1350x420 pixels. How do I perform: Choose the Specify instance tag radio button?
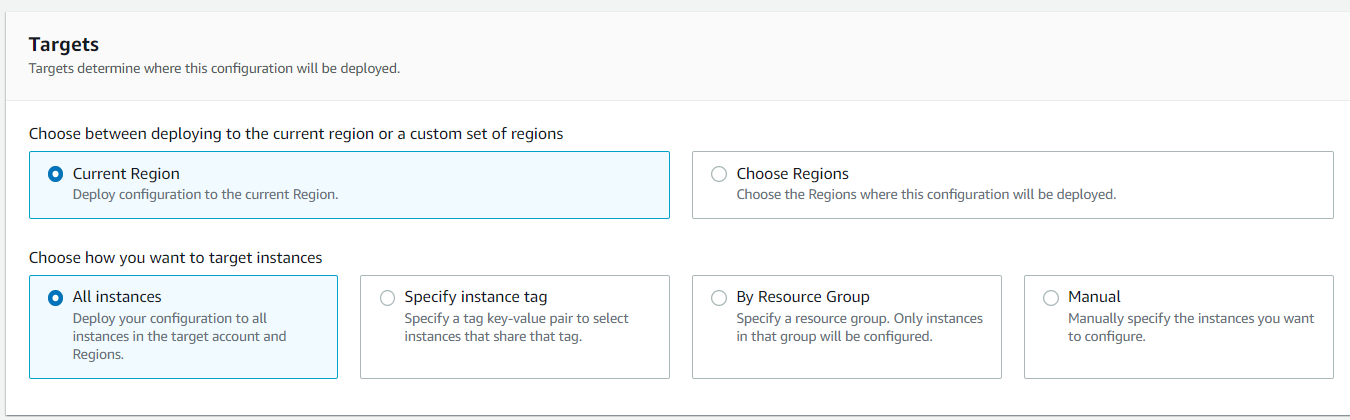pos(388,297)
